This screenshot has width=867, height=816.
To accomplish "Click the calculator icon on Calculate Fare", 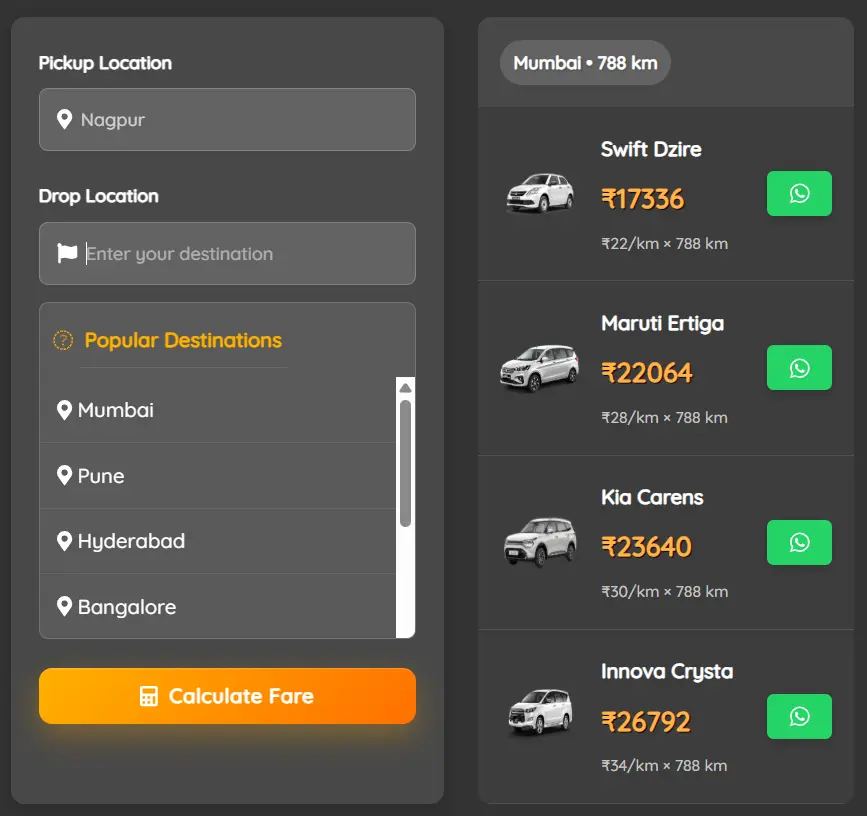I will 148,696.
